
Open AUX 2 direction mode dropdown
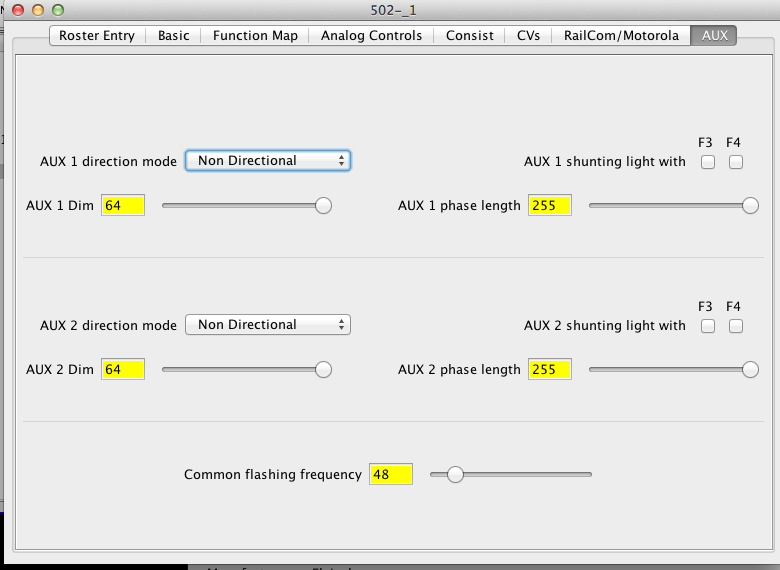point(268,325)
